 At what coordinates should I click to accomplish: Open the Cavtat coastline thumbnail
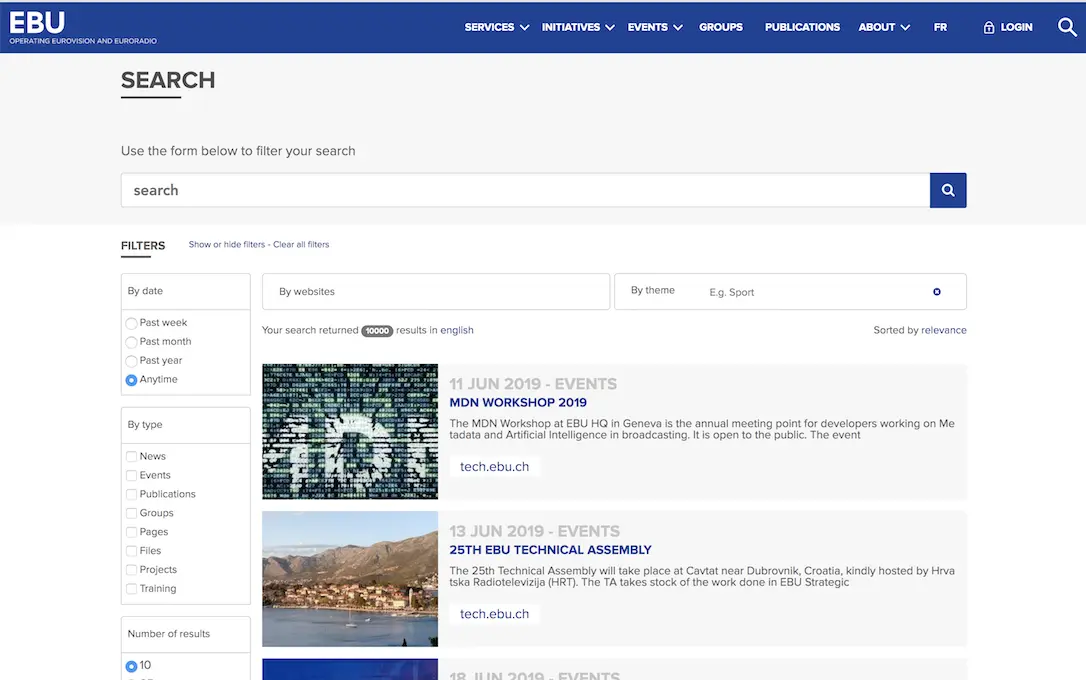click(350, 579)
